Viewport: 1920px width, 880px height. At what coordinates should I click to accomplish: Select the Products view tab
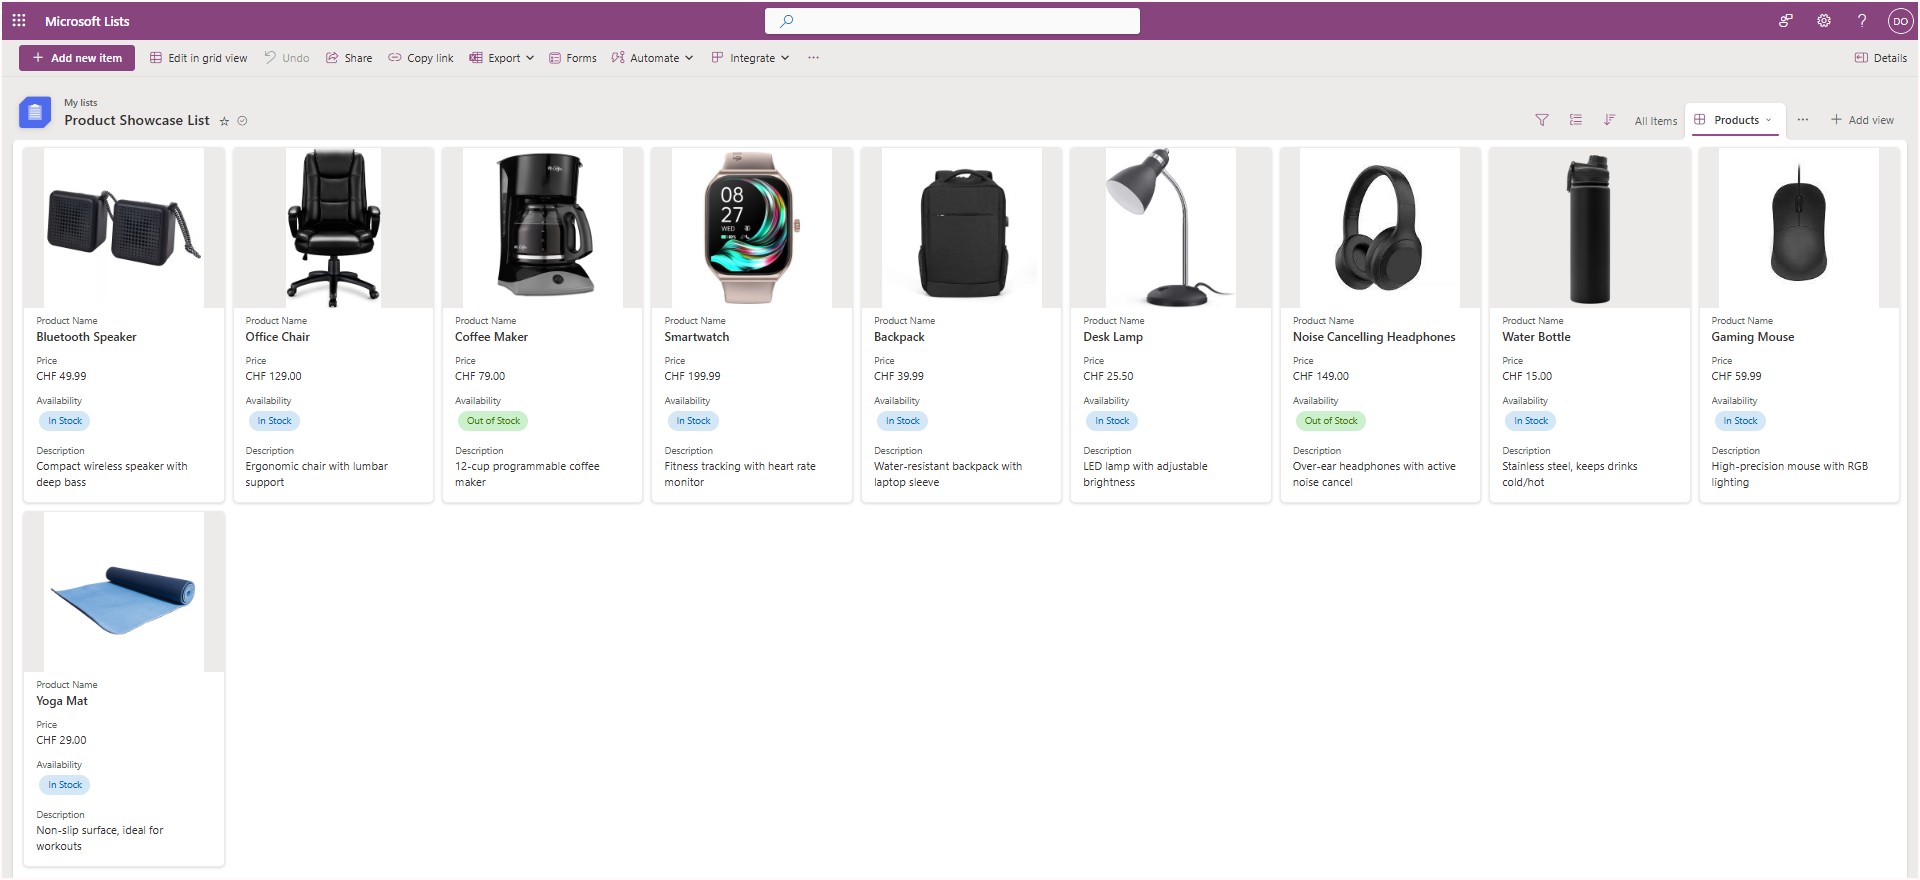point(1735,120)
